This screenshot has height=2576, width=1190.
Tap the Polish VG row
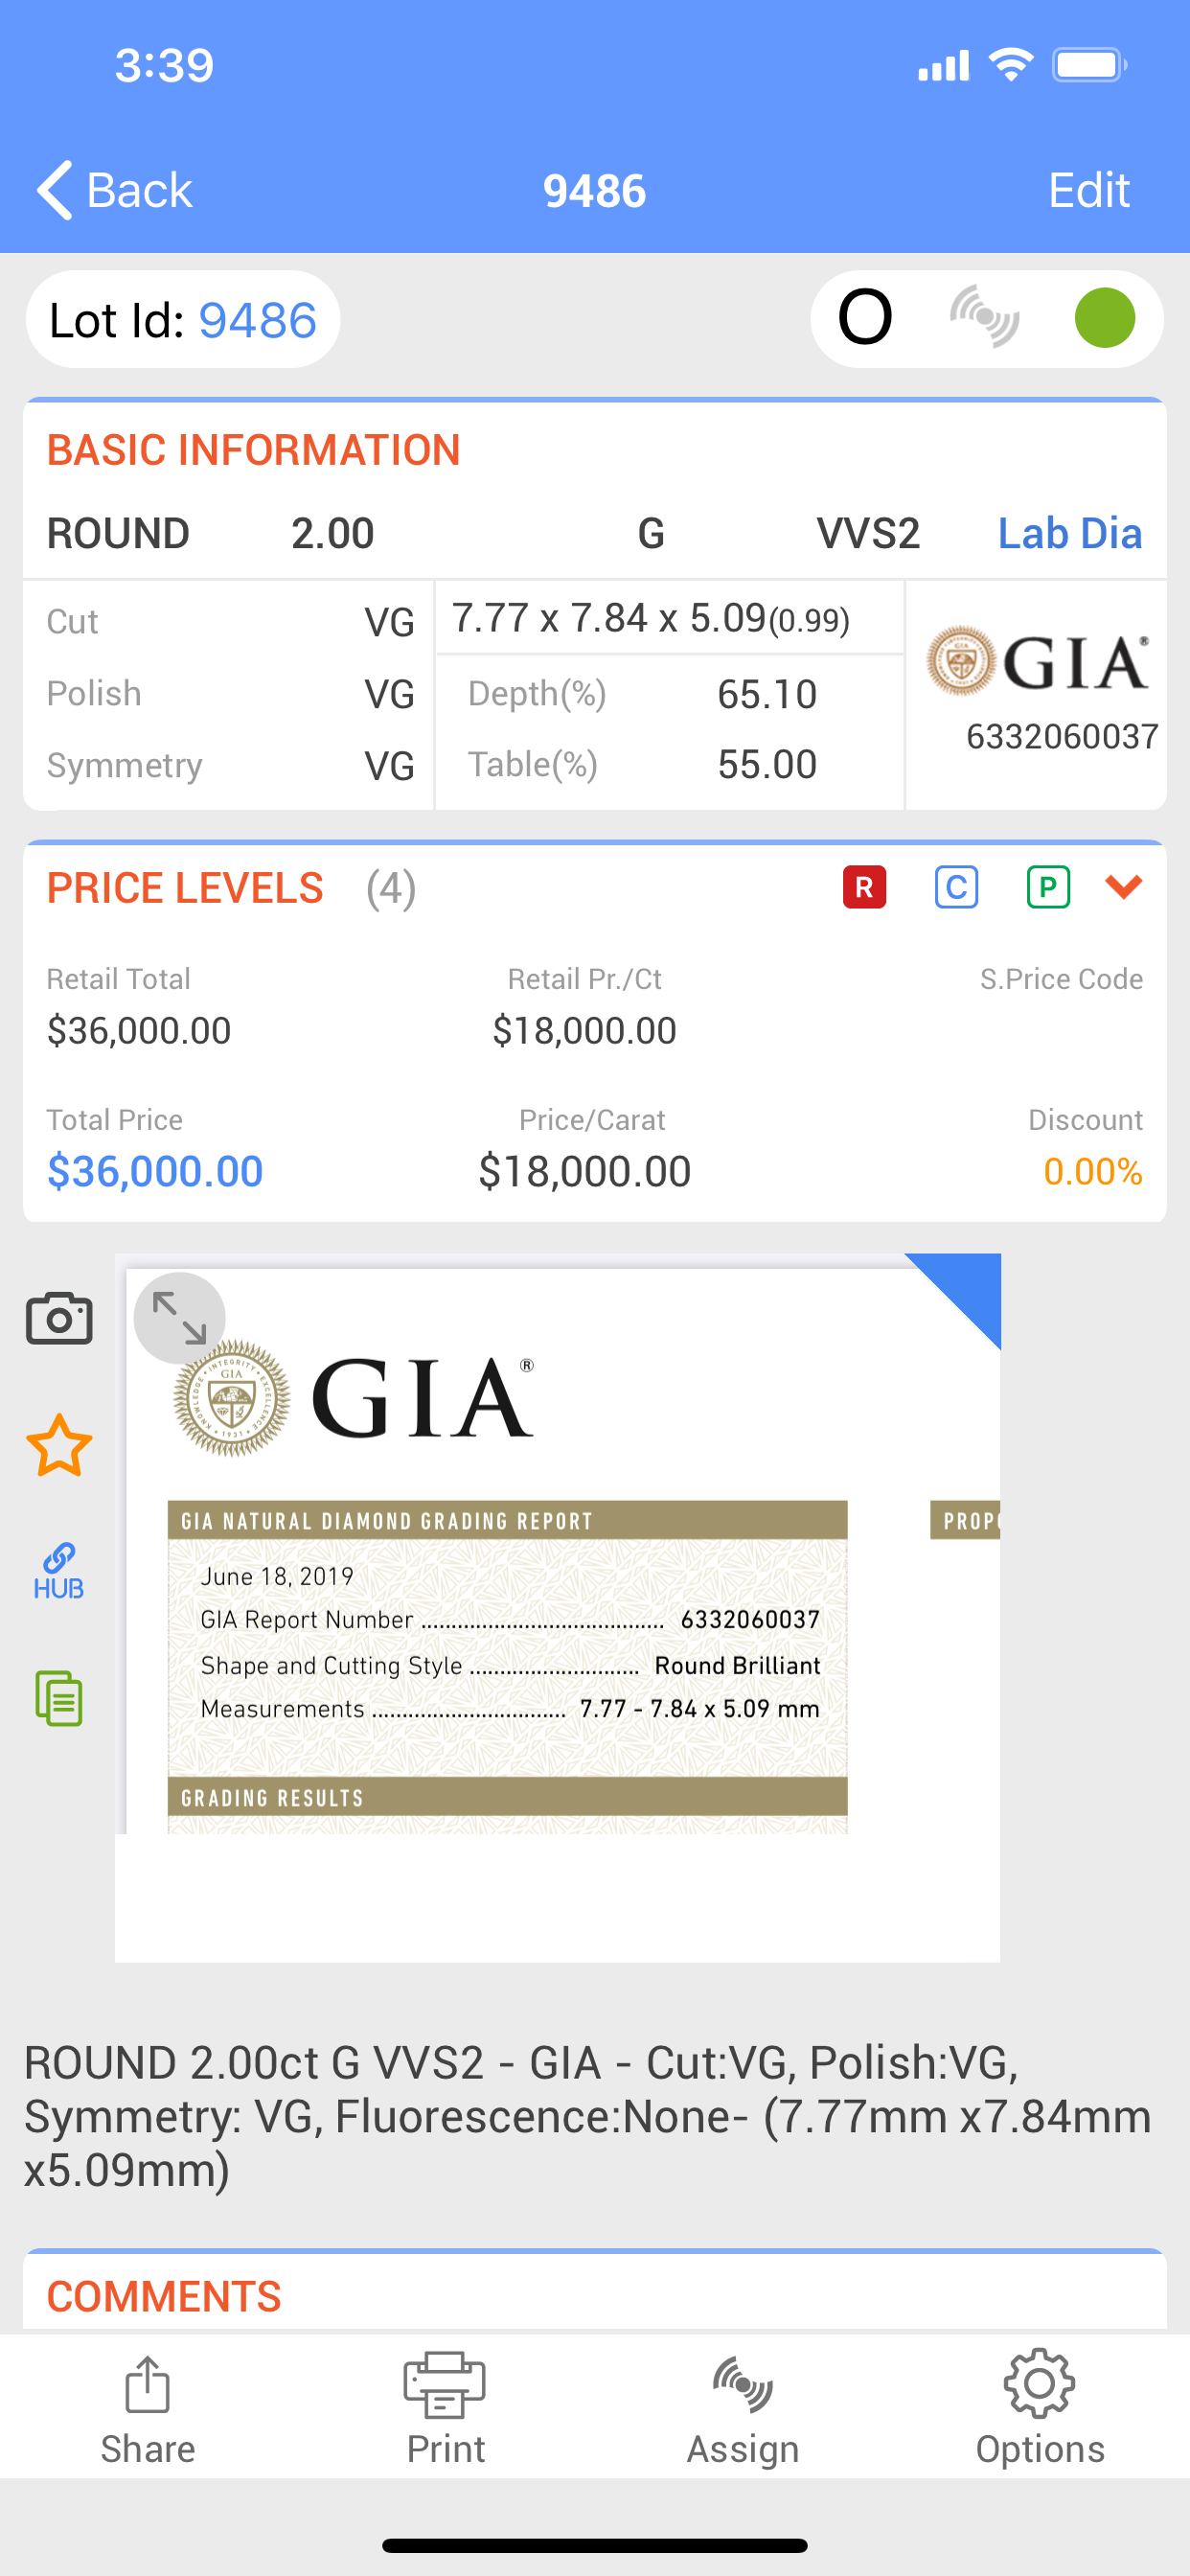[230, 694]
